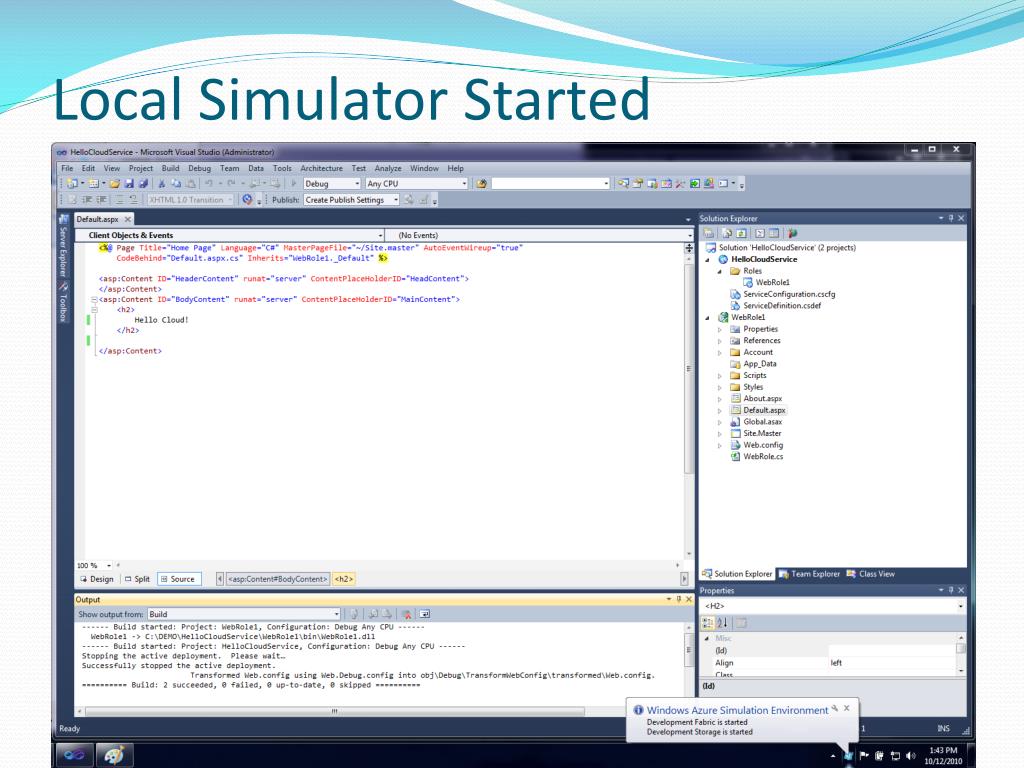1024x768 pixels.
Task: Click the <asp:Content#BodyContent> breadcrumb tag
Action: coord(278,579)
